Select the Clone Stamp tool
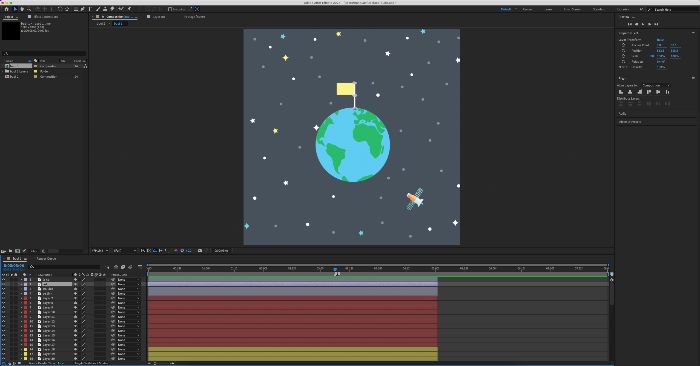700x366 pixels. (x=105, y=9)
